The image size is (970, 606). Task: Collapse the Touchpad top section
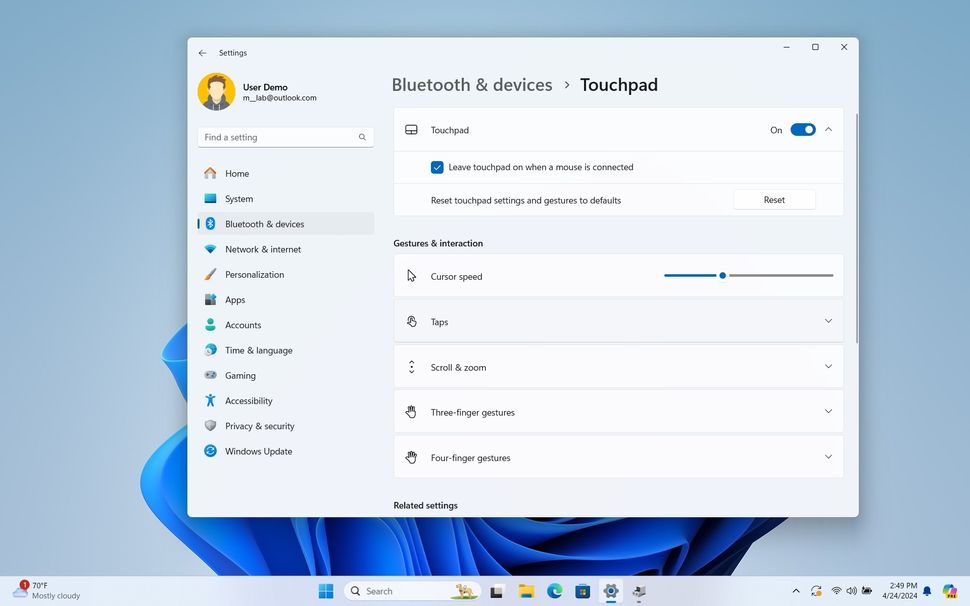pyautogui.click(x=828, y=129)
